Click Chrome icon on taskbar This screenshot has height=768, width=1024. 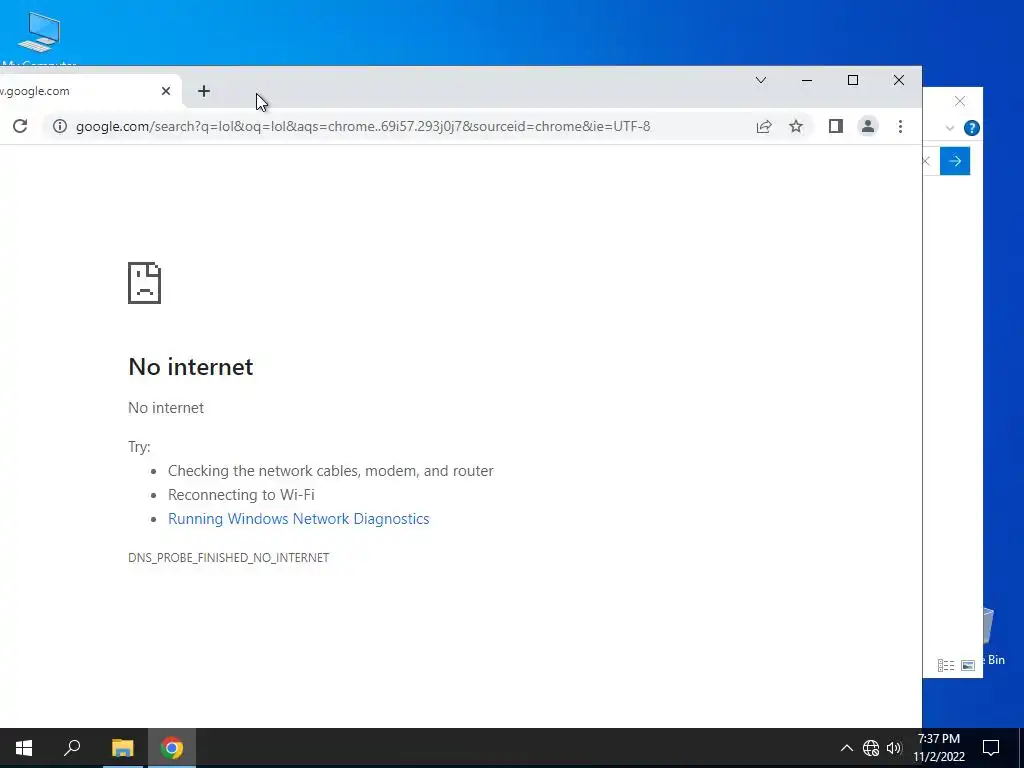[x=172, y=748]
